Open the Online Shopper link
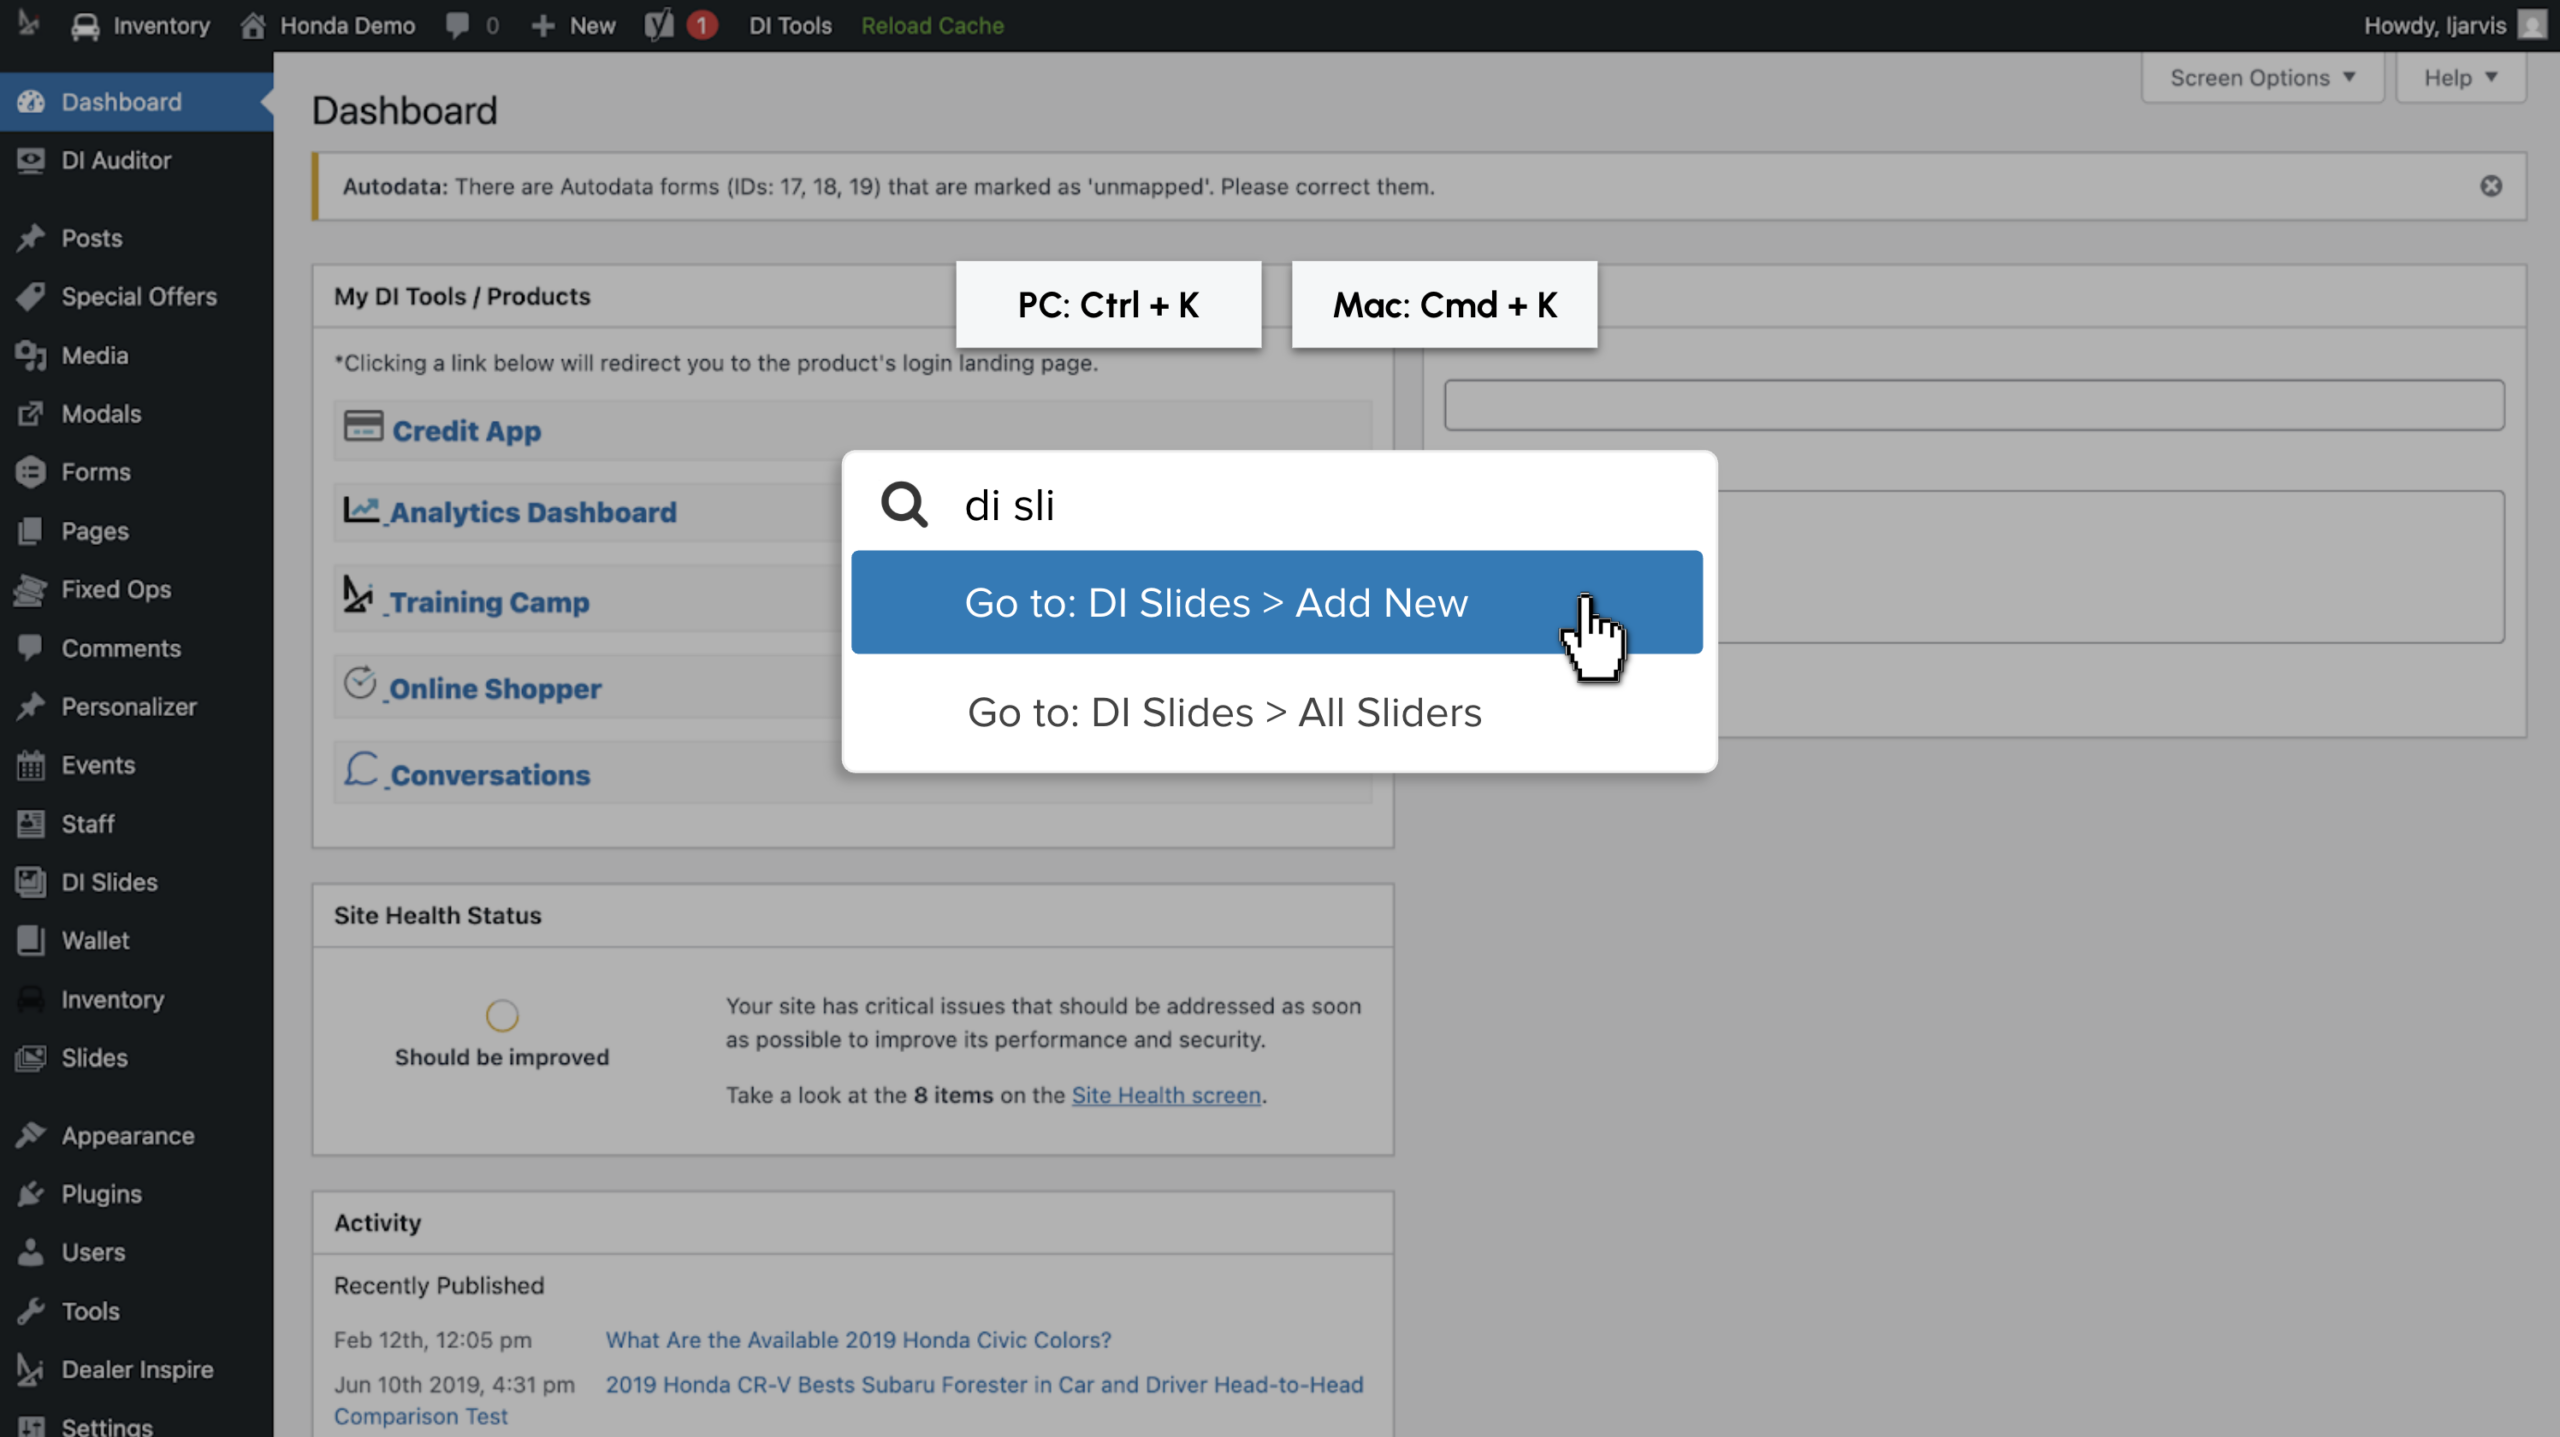The width and height of the screenshot is (2560, 1437). point(495,688)
